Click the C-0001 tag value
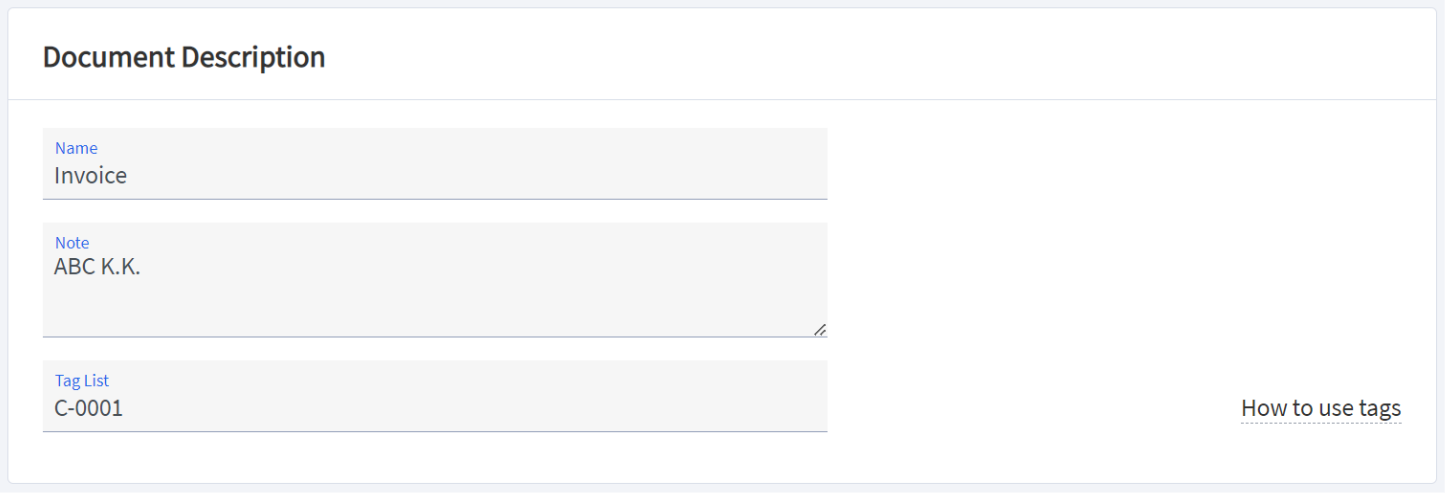 pyautogui.click(x=89, y=408)
